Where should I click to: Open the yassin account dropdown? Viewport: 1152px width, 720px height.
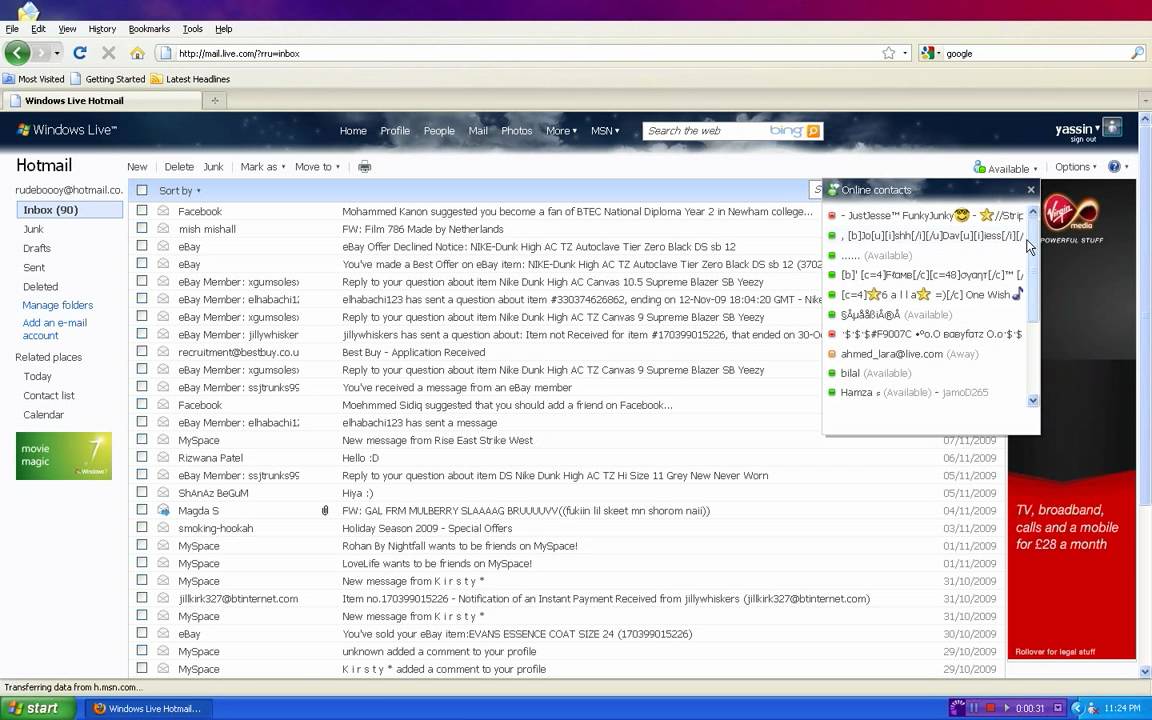click(1078, 129)
